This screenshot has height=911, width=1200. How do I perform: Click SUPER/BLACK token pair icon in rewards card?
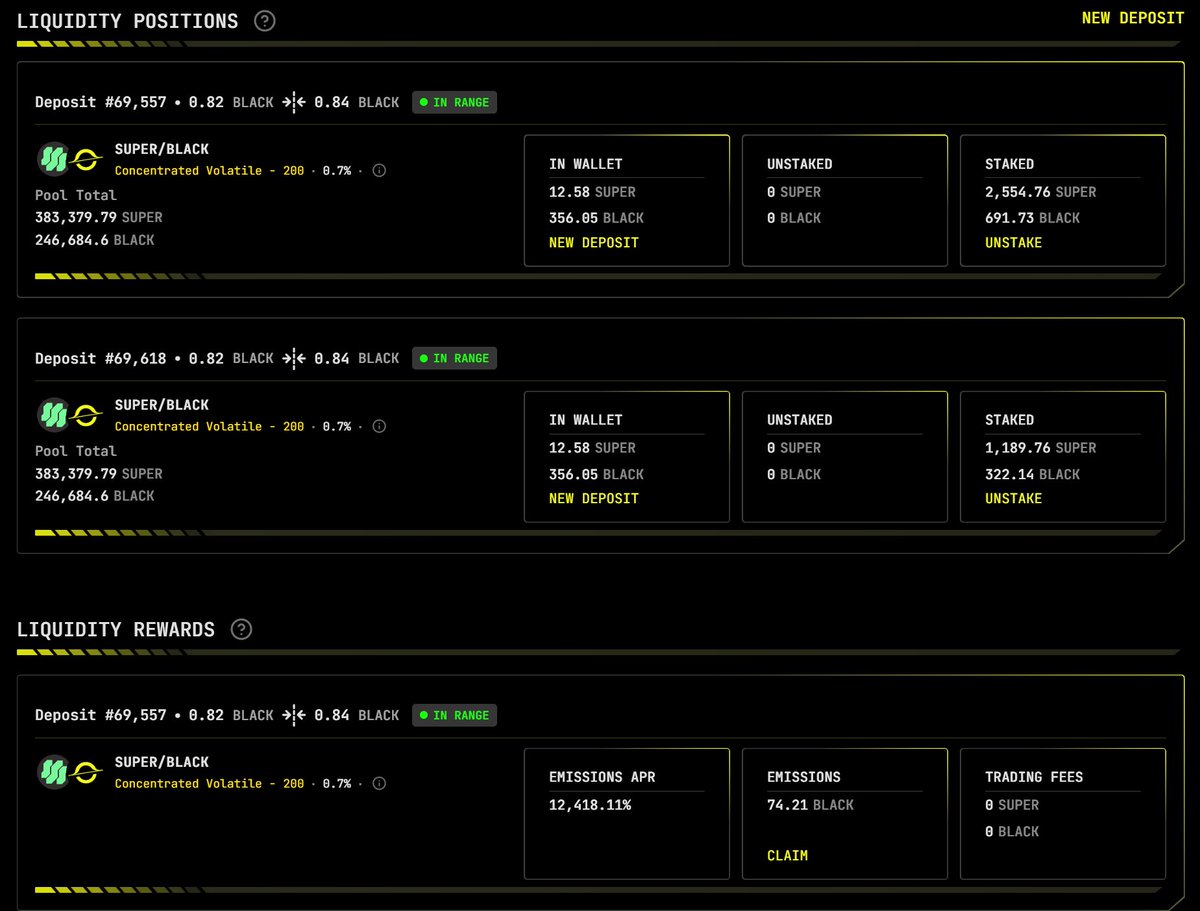(70, 772)
